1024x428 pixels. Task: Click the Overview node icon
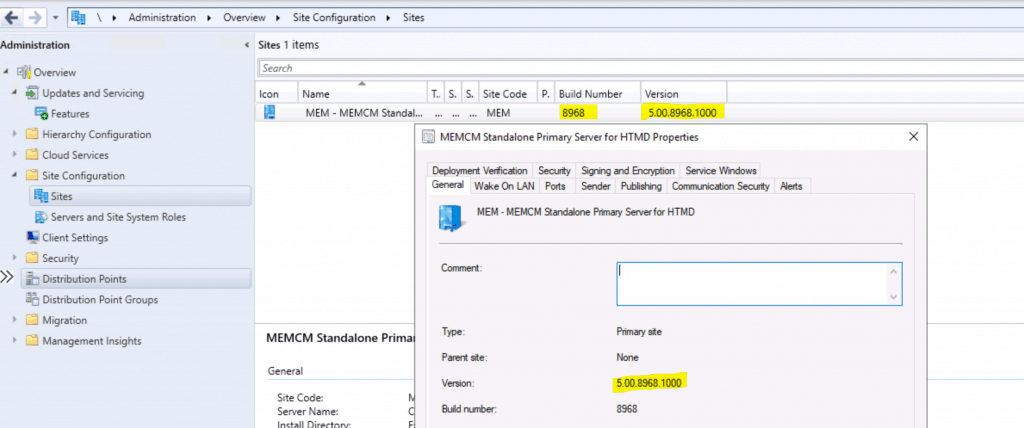[24, 72]
